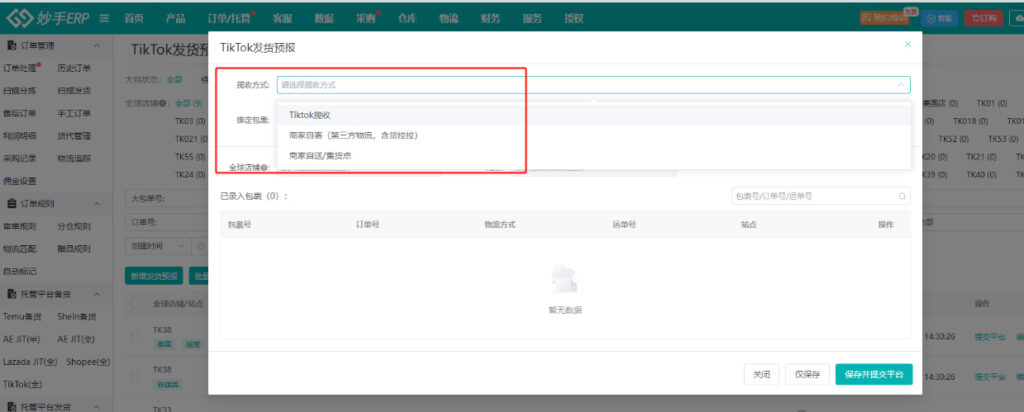This screenshot has width=1024, height=412.
Task: Open Shopee(全) in sidebar
Action: coord(86,362)
